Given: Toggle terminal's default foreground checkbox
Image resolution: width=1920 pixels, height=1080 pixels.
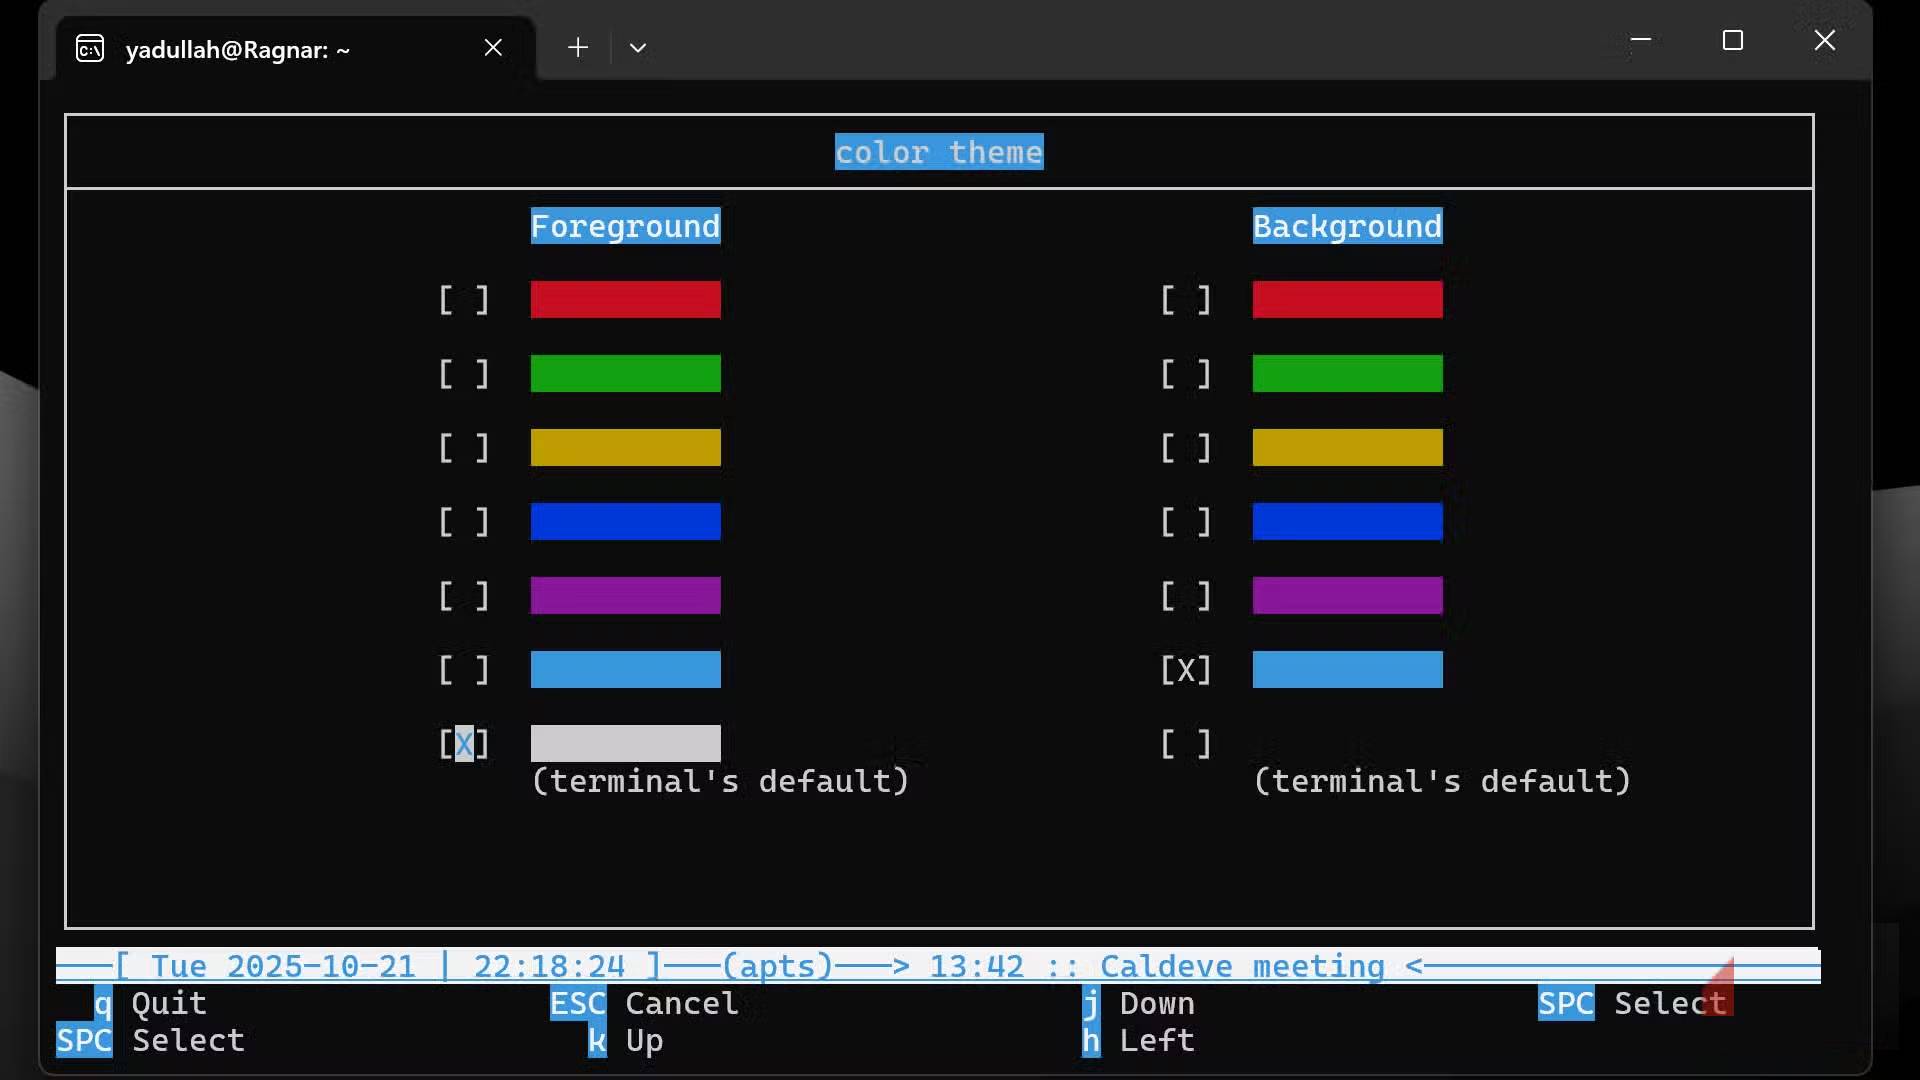Looking at the screenshot, I should coord(464,744).
